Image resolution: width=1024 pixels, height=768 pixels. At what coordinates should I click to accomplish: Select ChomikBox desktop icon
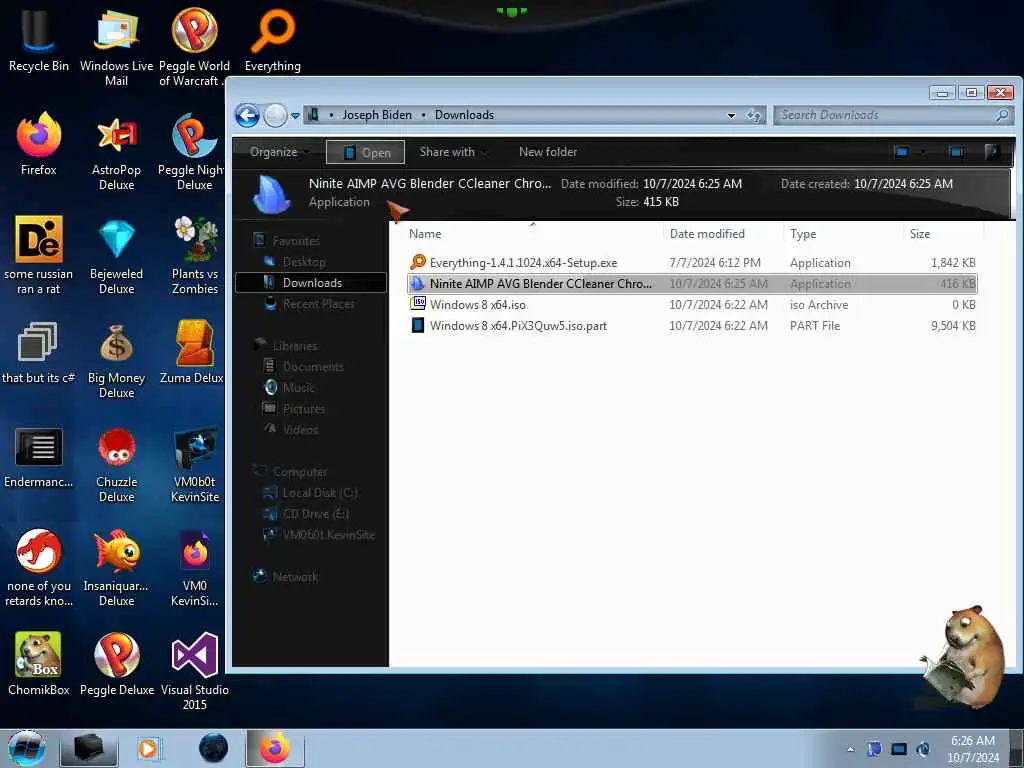coord(39,663)
